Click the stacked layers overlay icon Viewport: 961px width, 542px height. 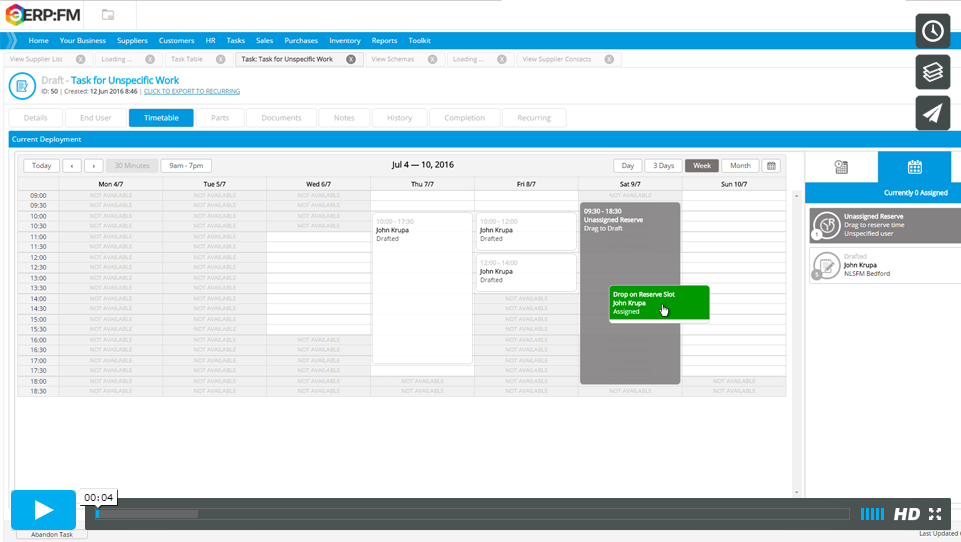point(932,72)
